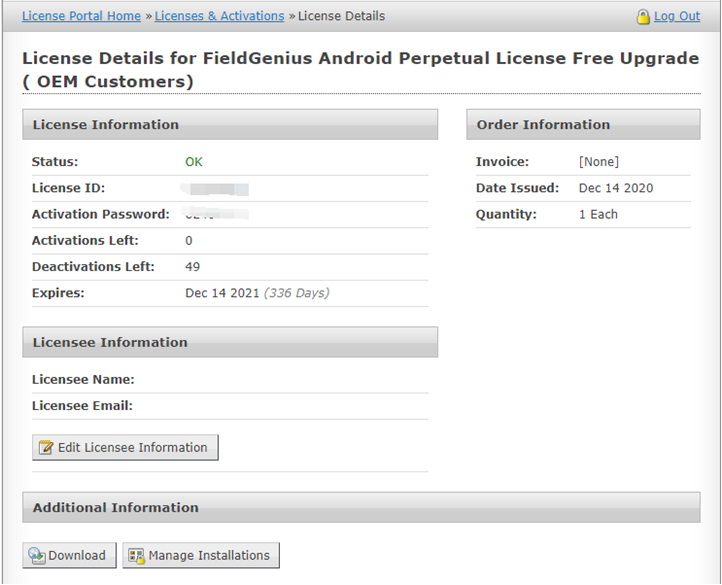Viewport: 722px width, 585px height.
Task: Click the pencil icon on Edit Licensee Information
Action: 46,447
